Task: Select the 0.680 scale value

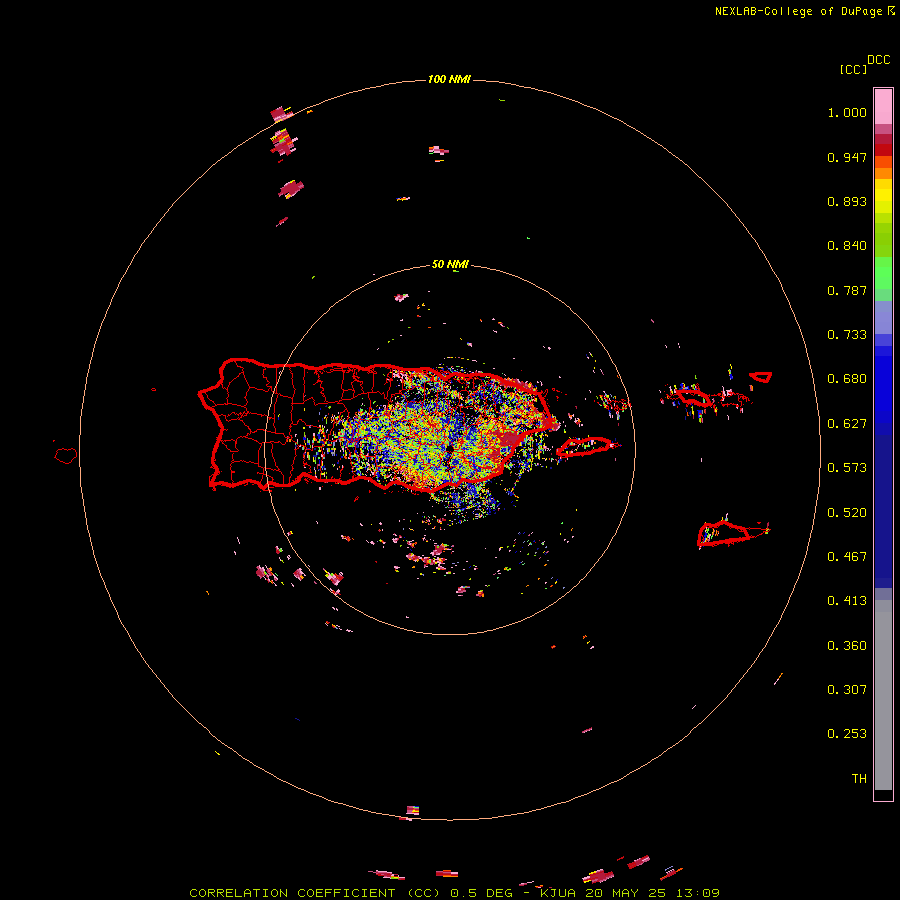Action: click(x=847, y=379)
